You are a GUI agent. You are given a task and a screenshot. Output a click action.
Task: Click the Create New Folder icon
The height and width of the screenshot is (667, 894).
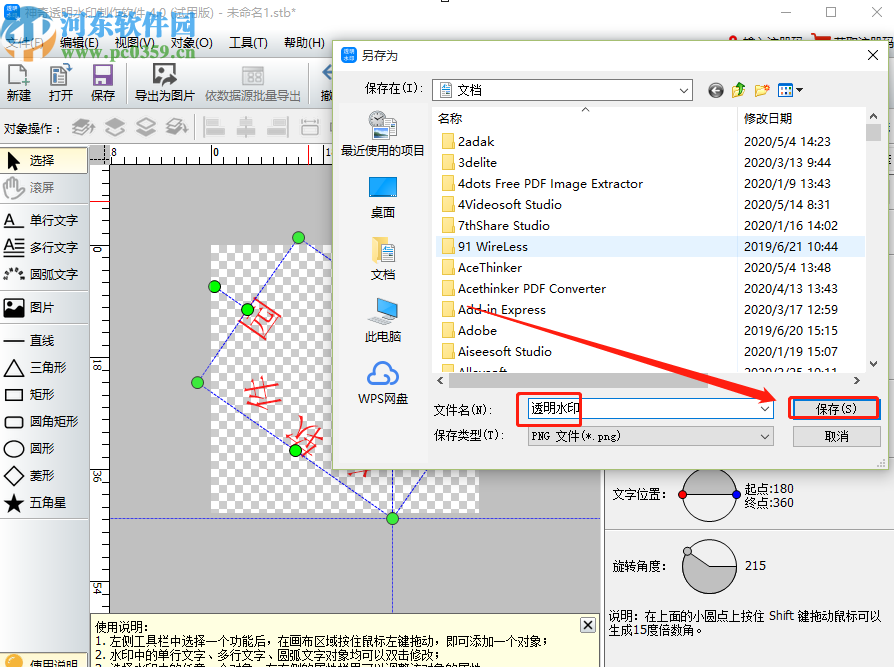click(x=762, y=90)
